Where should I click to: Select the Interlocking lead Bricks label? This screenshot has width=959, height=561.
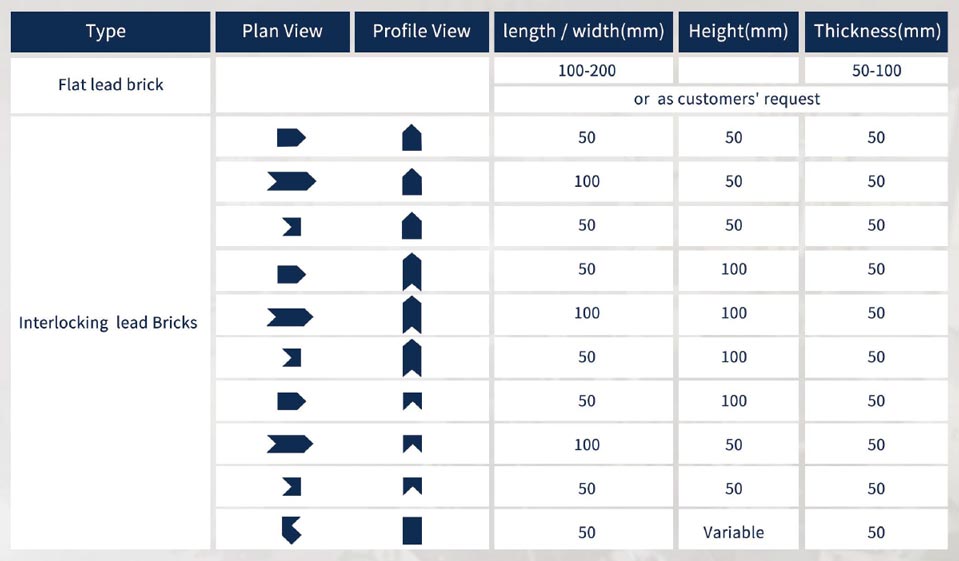click(x=108, y=323)
